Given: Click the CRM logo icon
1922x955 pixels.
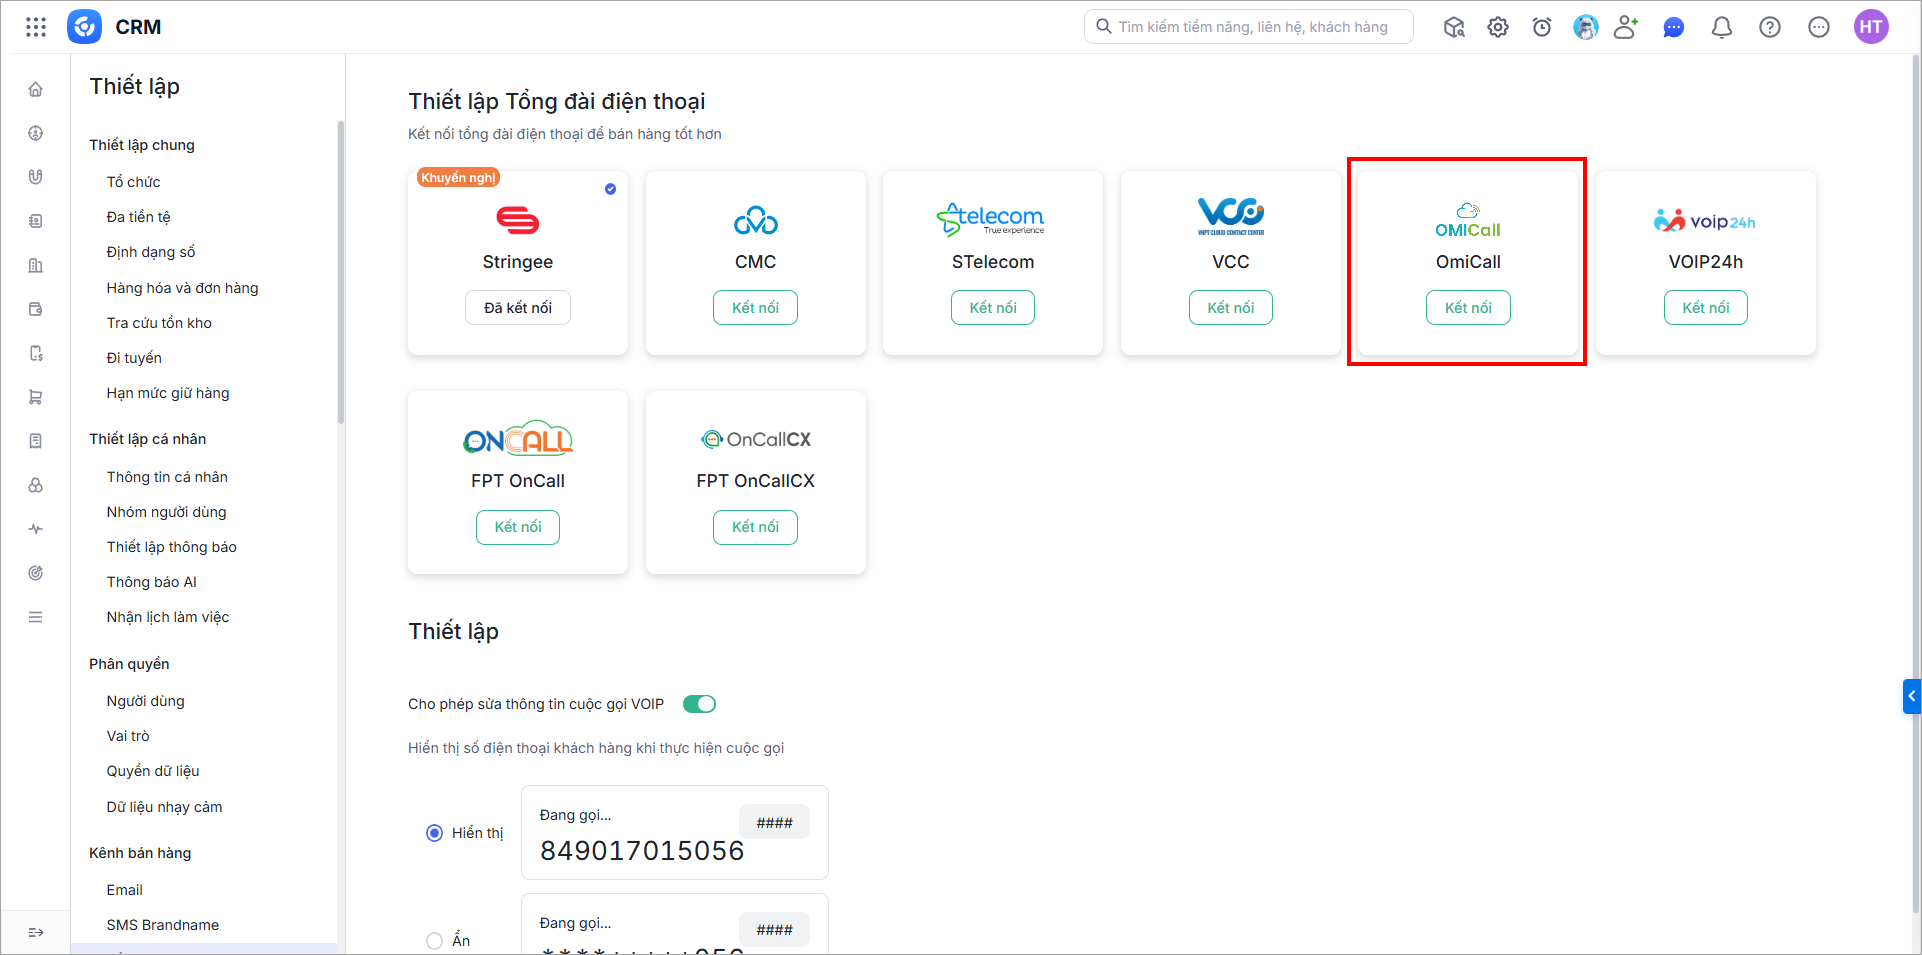Looking at the screenshot, I should 84,27.
